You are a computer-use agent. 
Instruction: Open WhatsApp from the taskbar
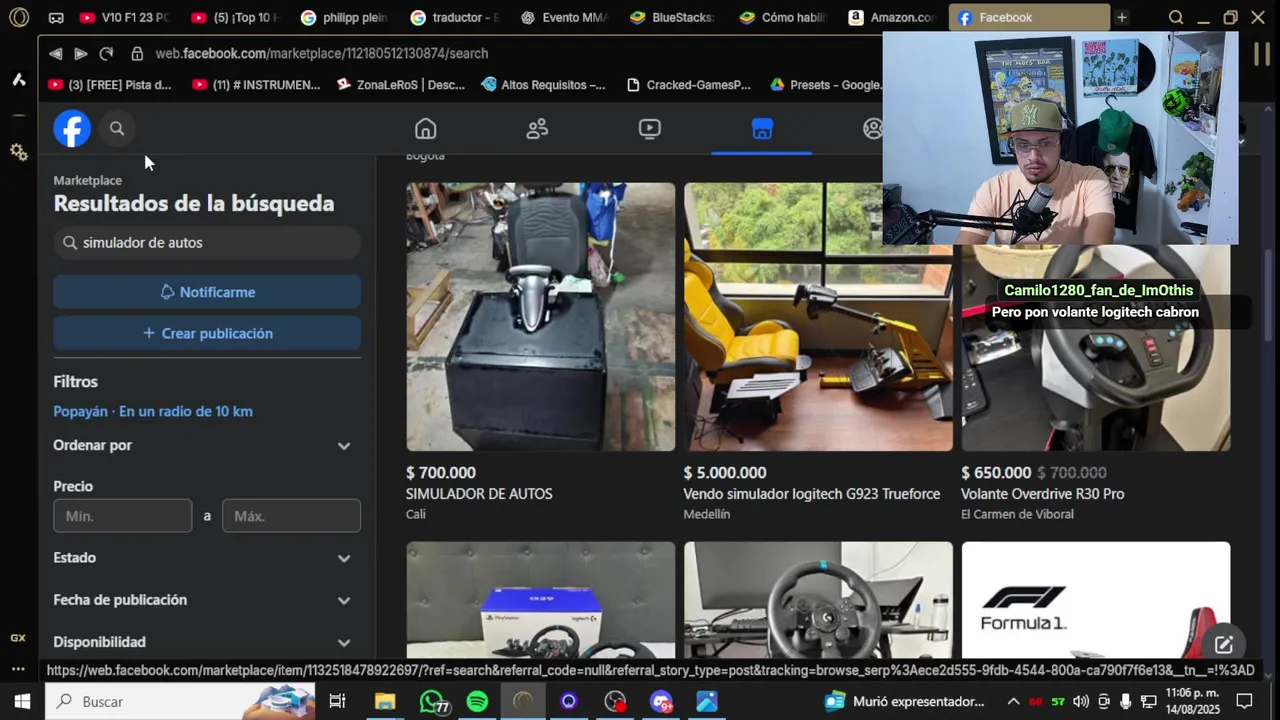click(432, 702)
